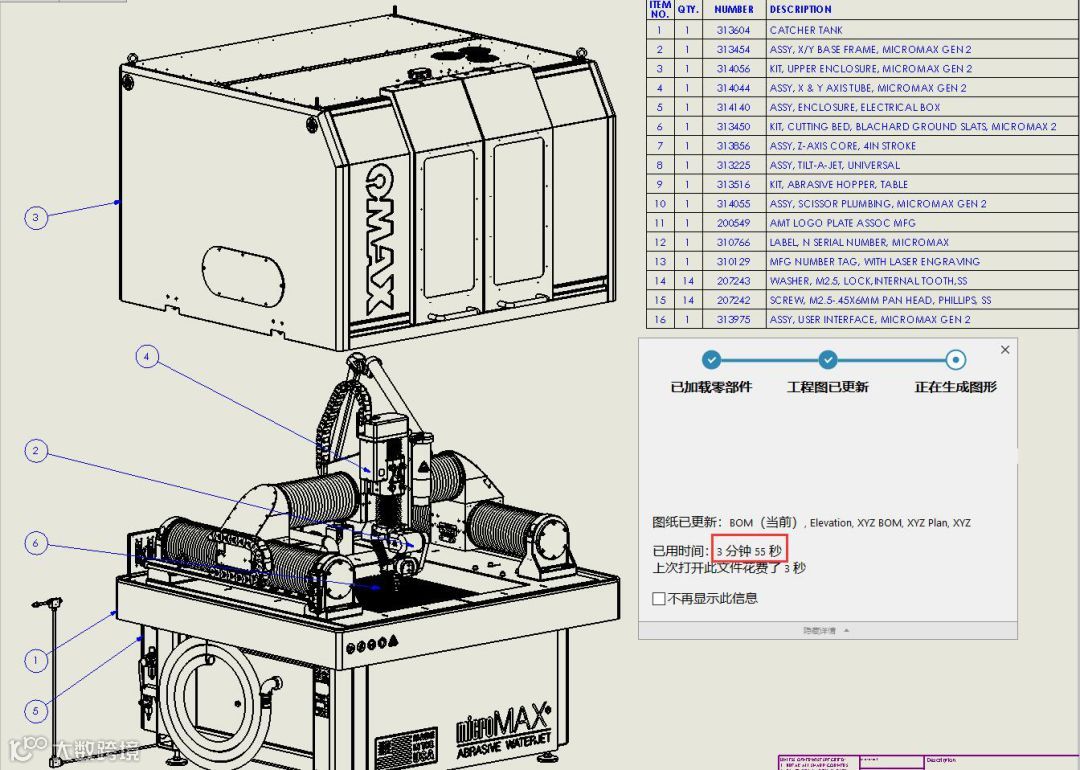This screenshot has height=770, width=1080.
Task: Select balloon 5 on the drawing
Action: click(36, 711)
